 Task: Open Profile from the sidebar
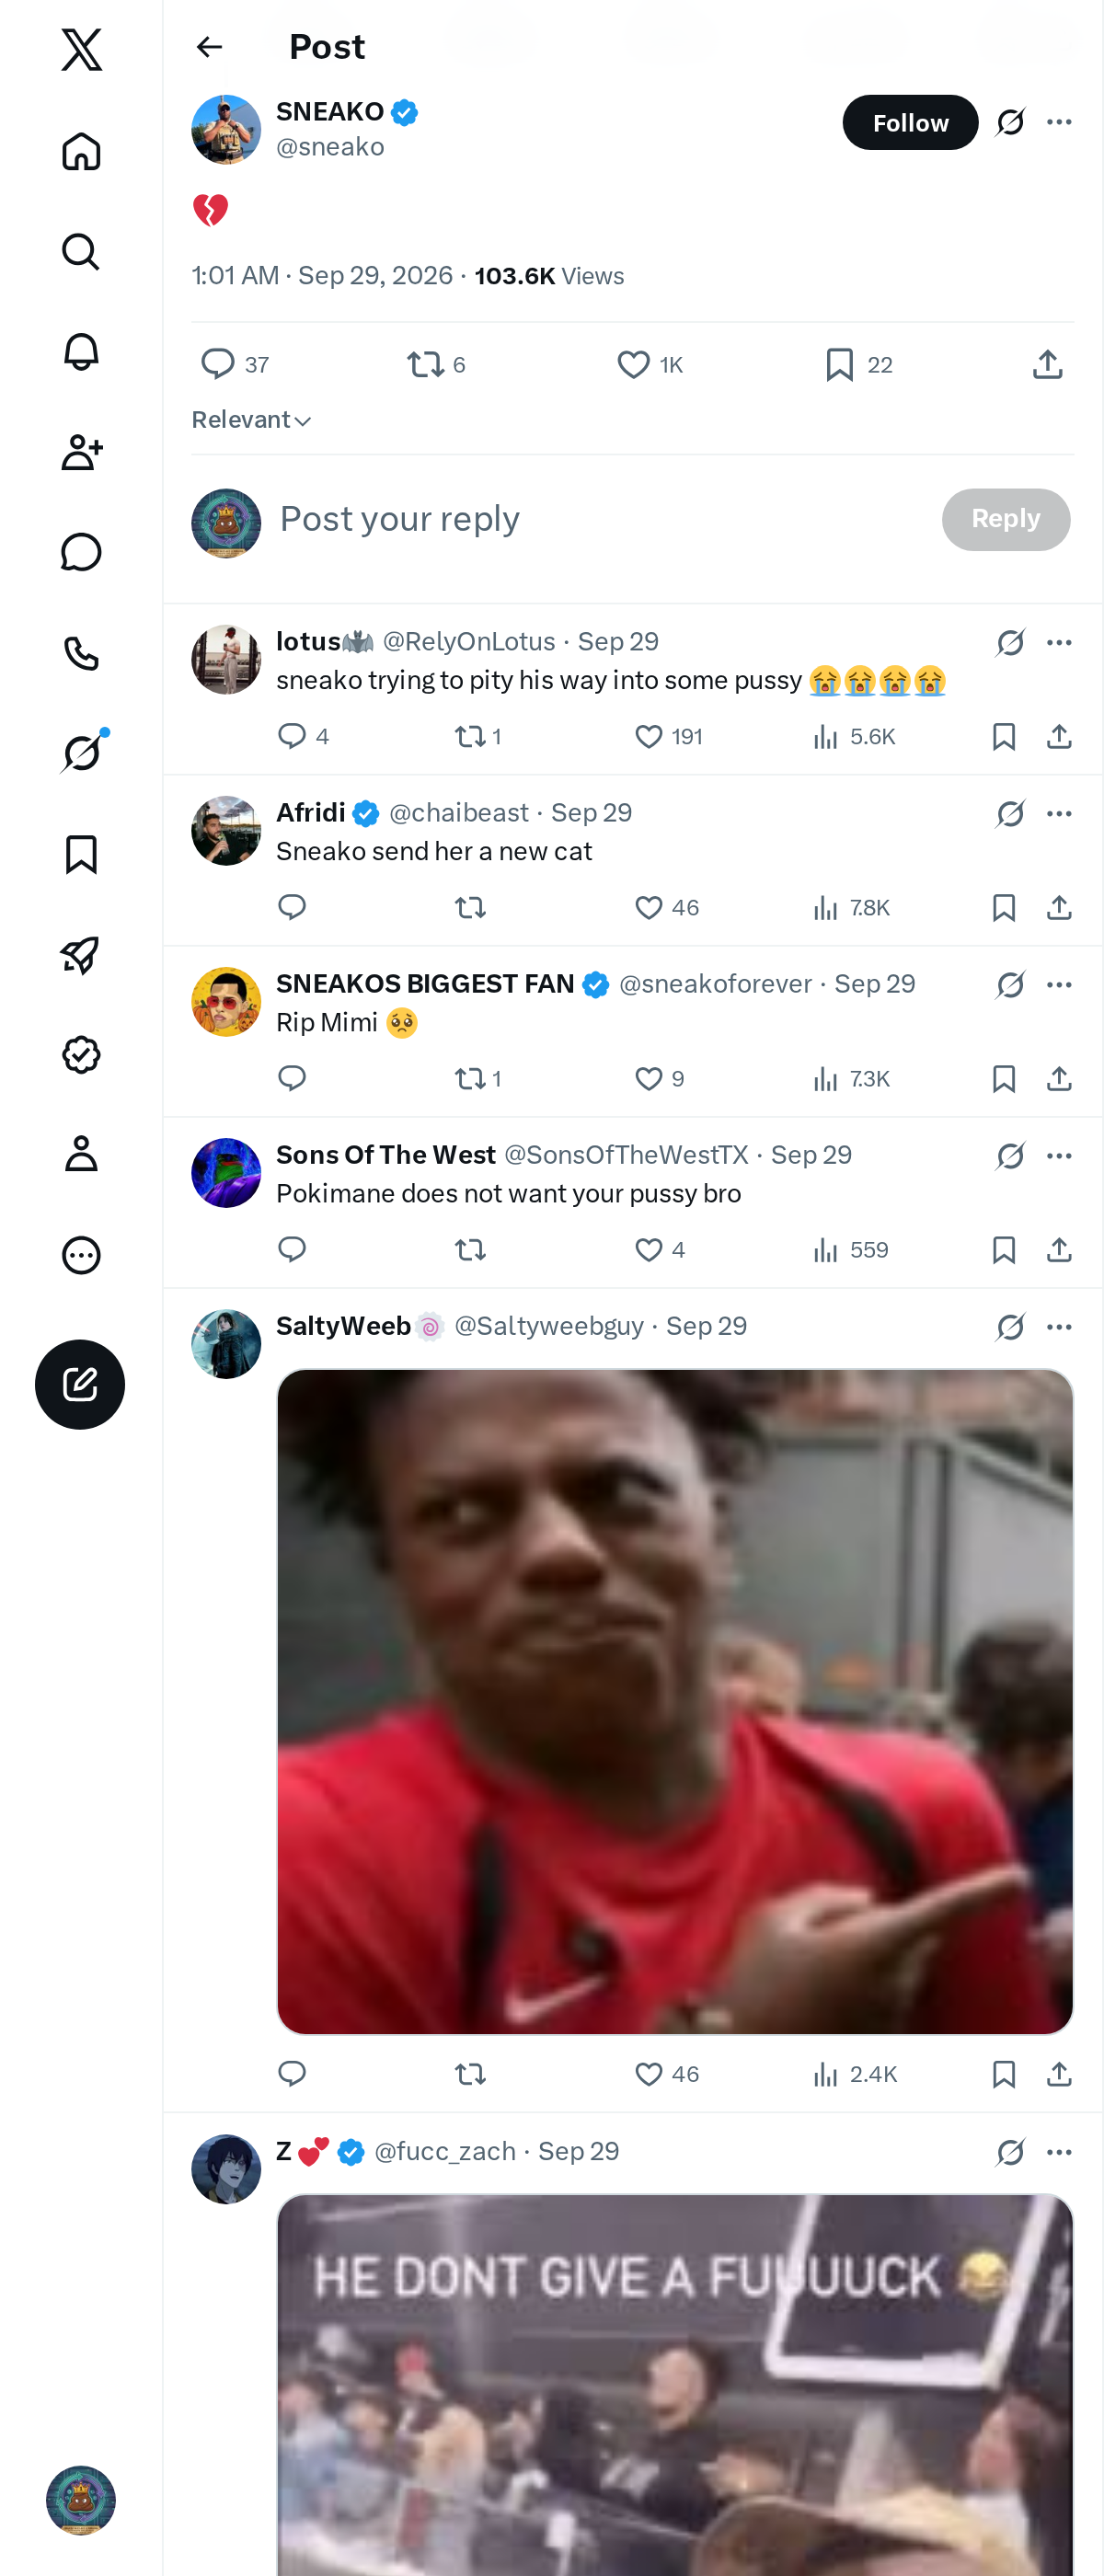(81, 1154)
